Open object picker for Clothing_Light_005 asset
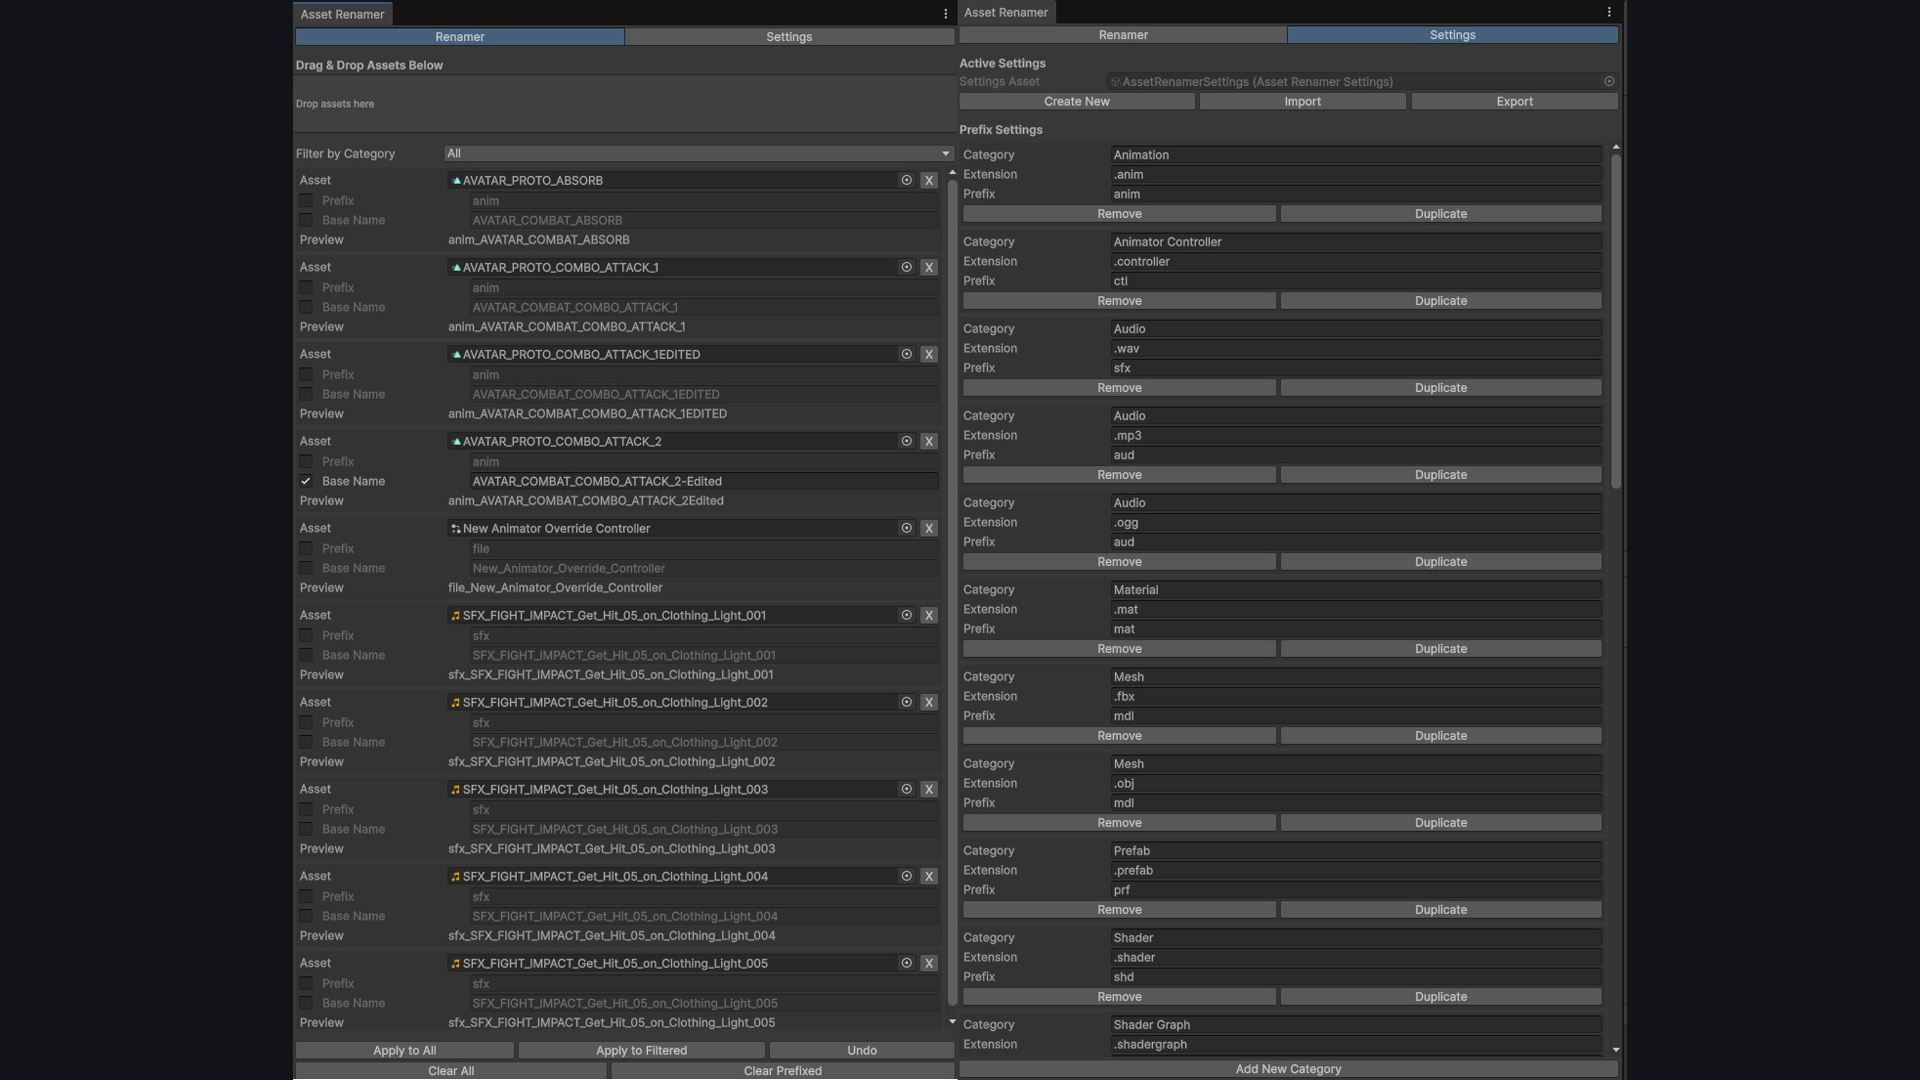1920x1080 pixels. point(906,964)
